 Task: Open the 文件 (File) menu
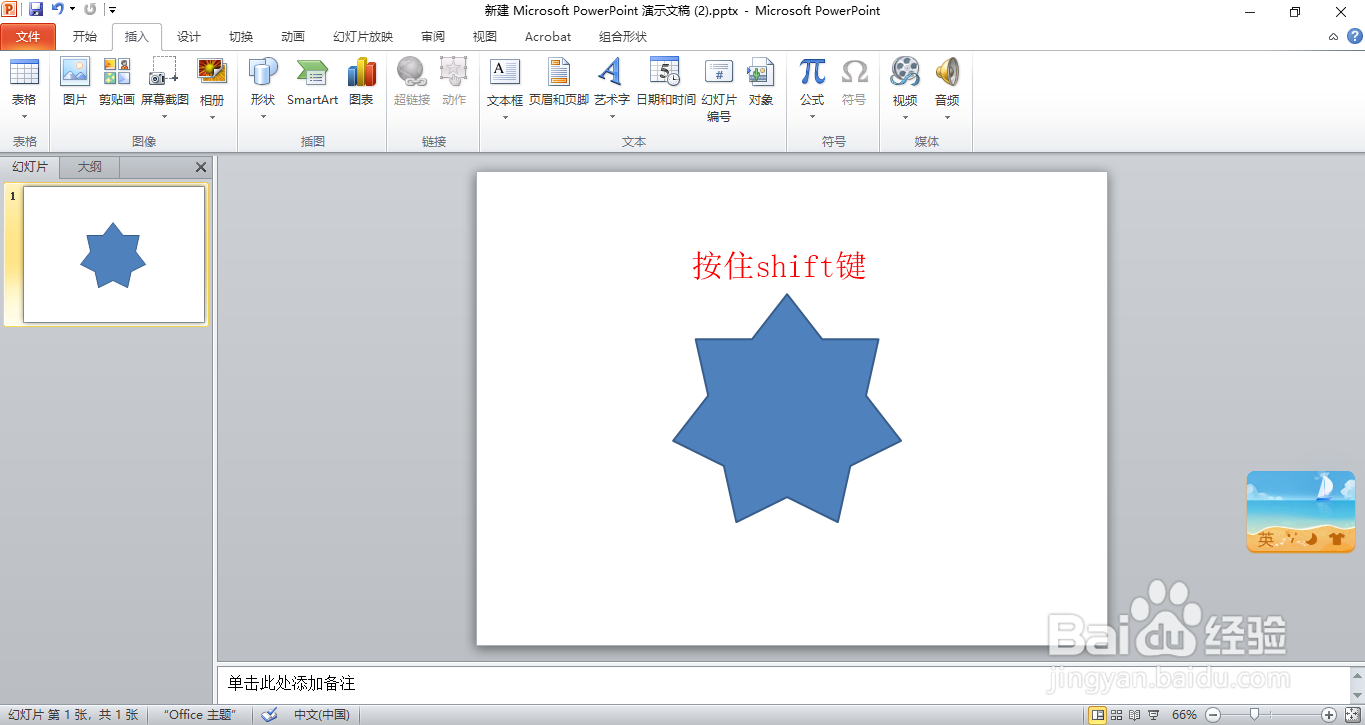pos(28,36)
